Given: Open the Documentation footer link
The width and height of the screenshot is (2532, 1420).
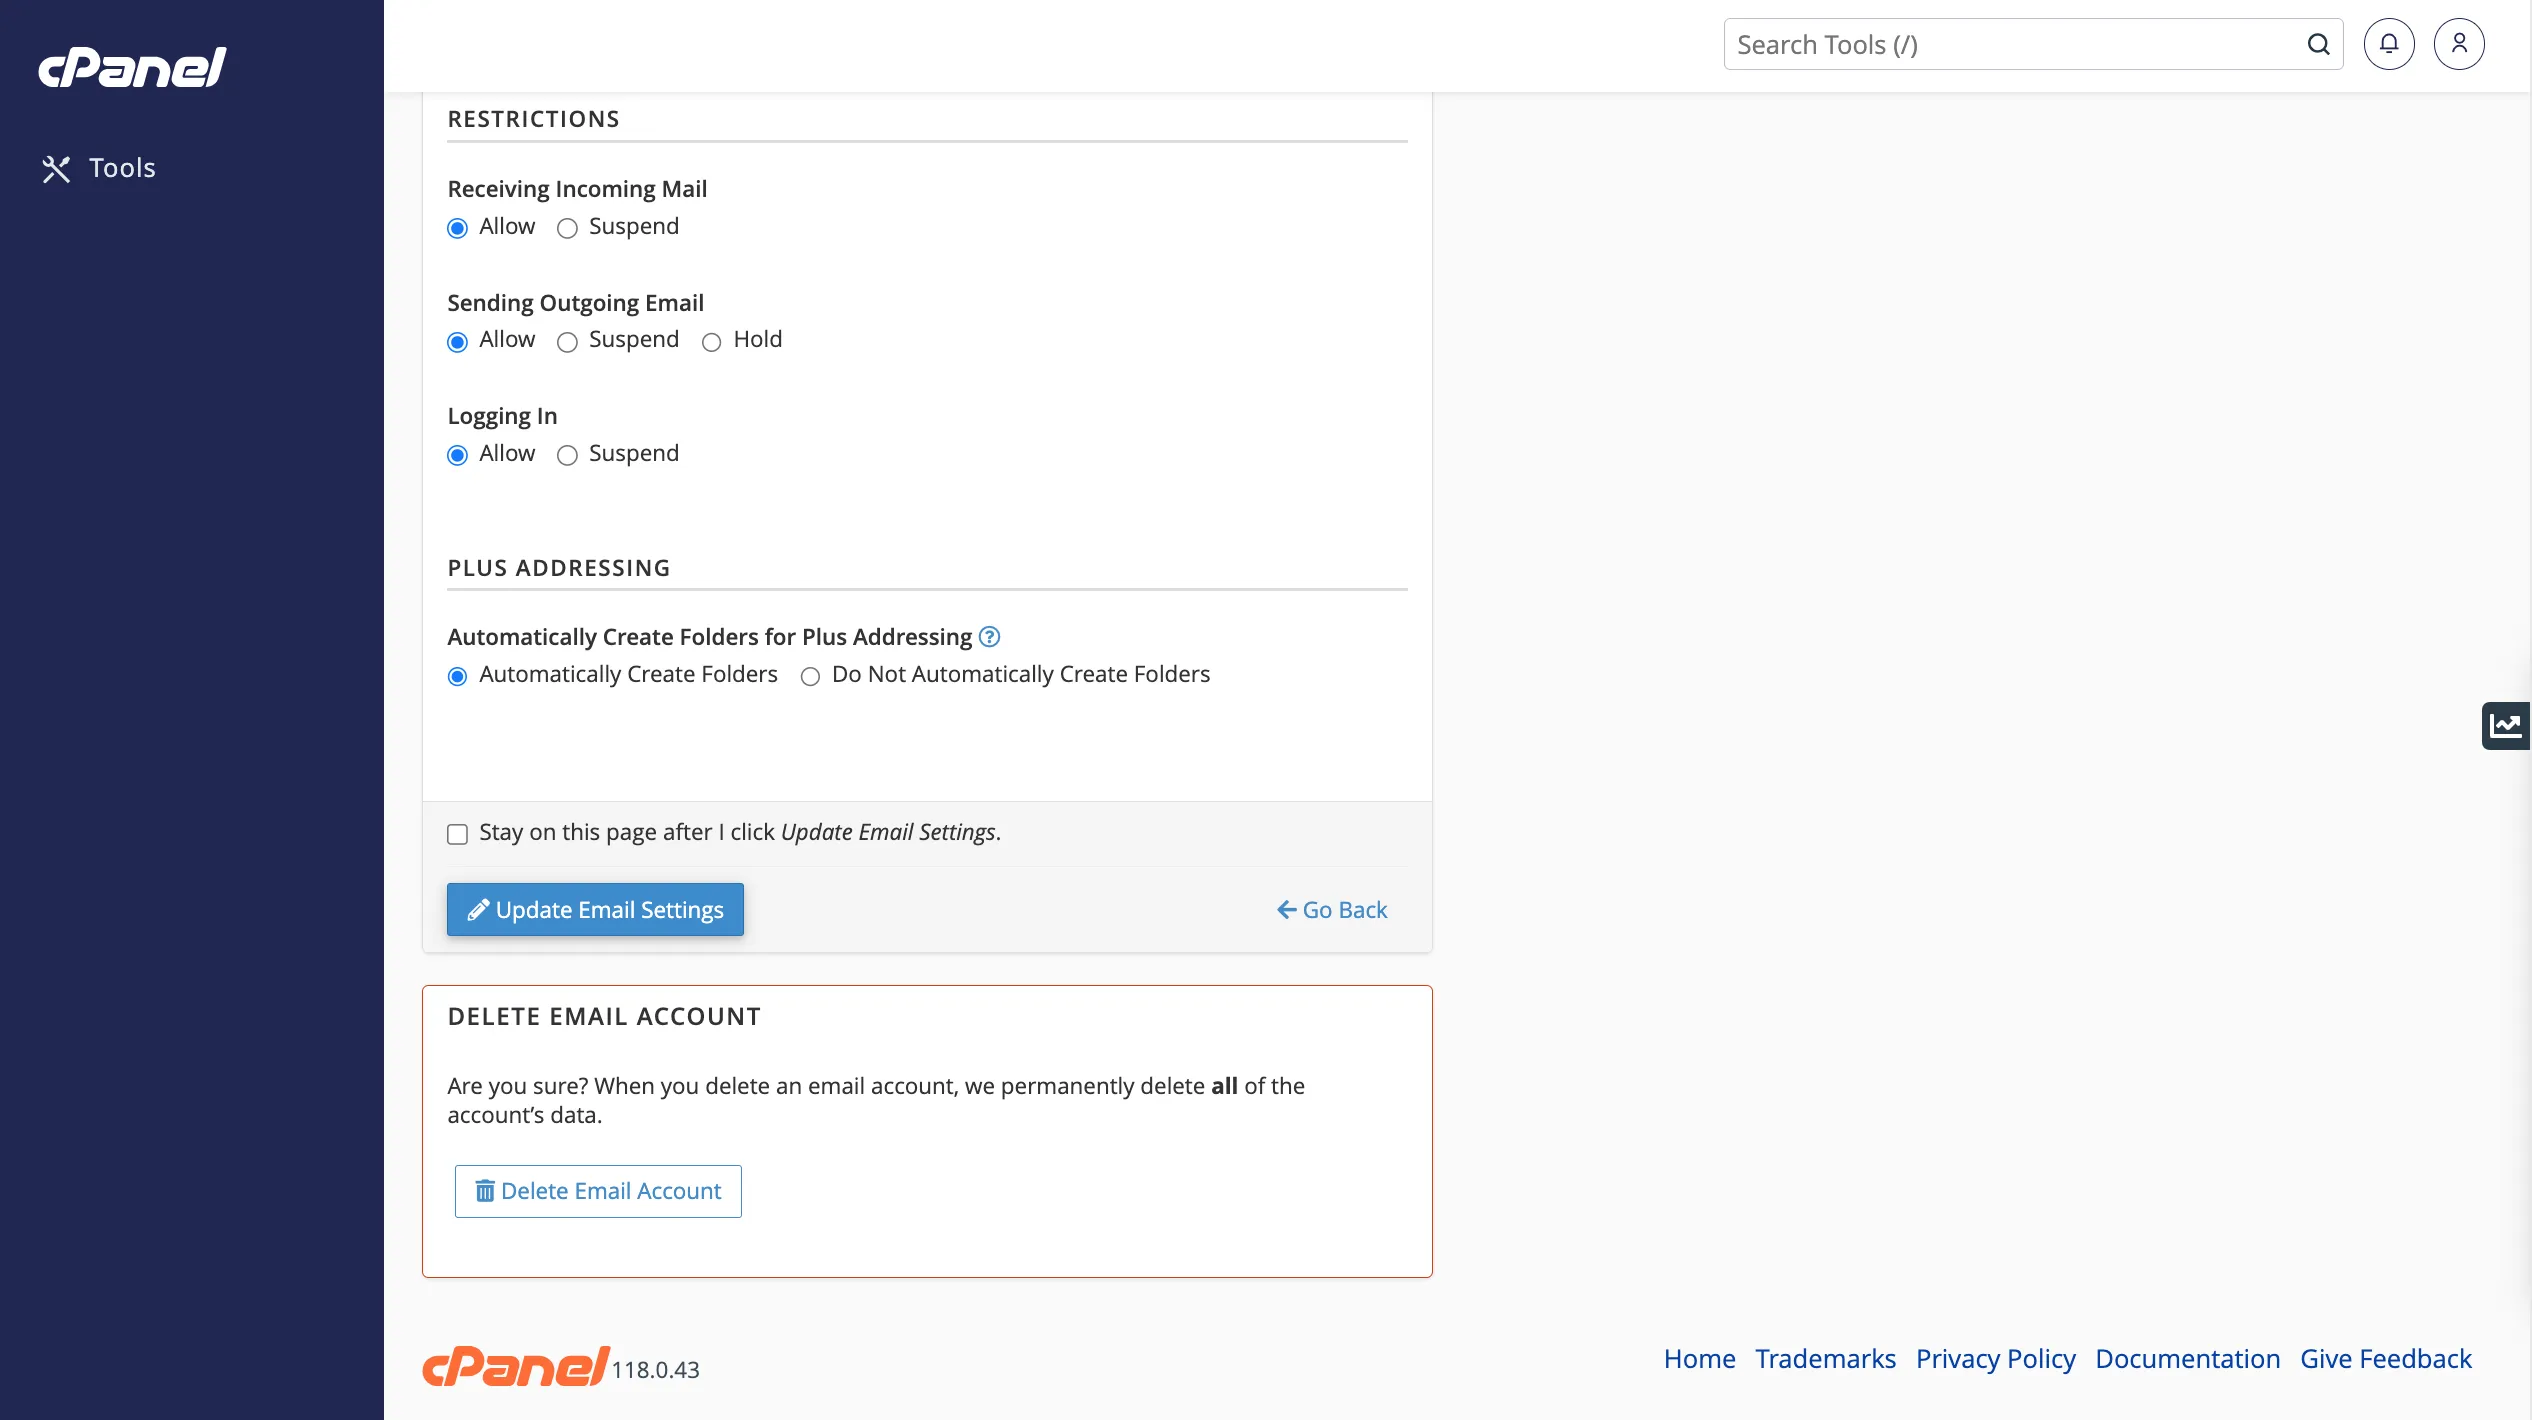Looking at the screenshot, I should pos(2188,1359).
